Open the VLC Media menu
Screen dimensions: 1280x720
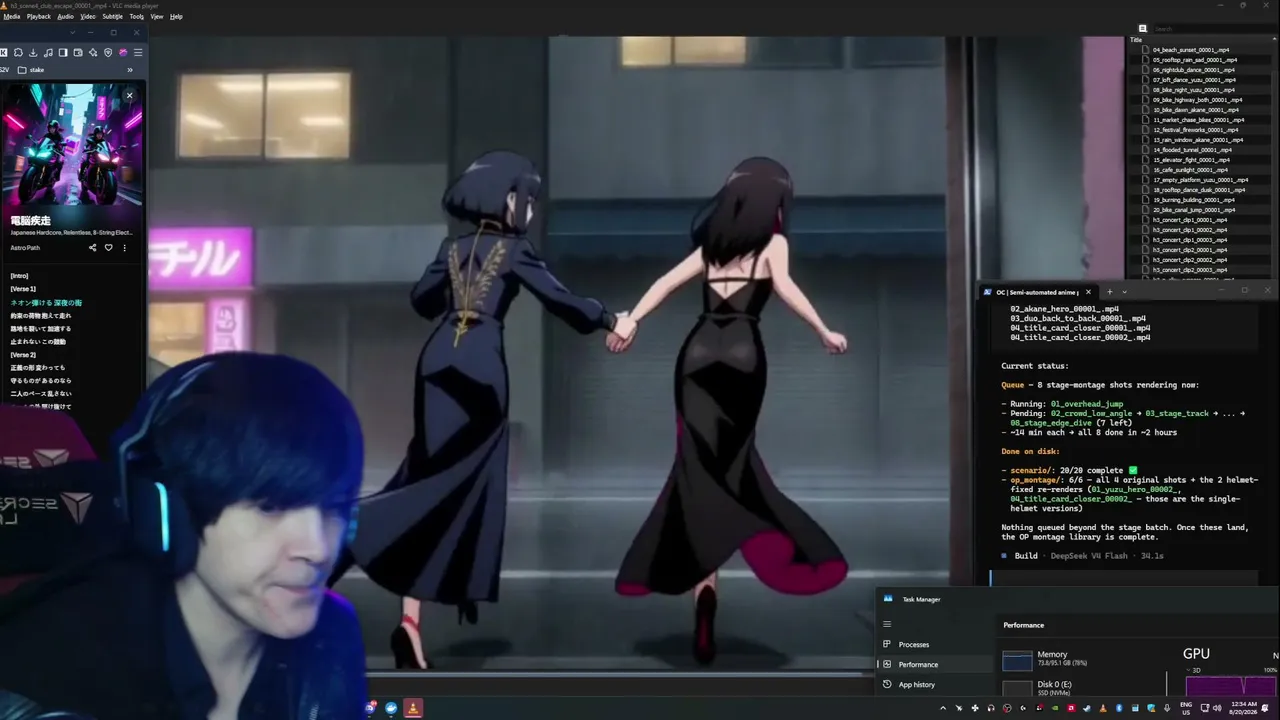(11, 17)
